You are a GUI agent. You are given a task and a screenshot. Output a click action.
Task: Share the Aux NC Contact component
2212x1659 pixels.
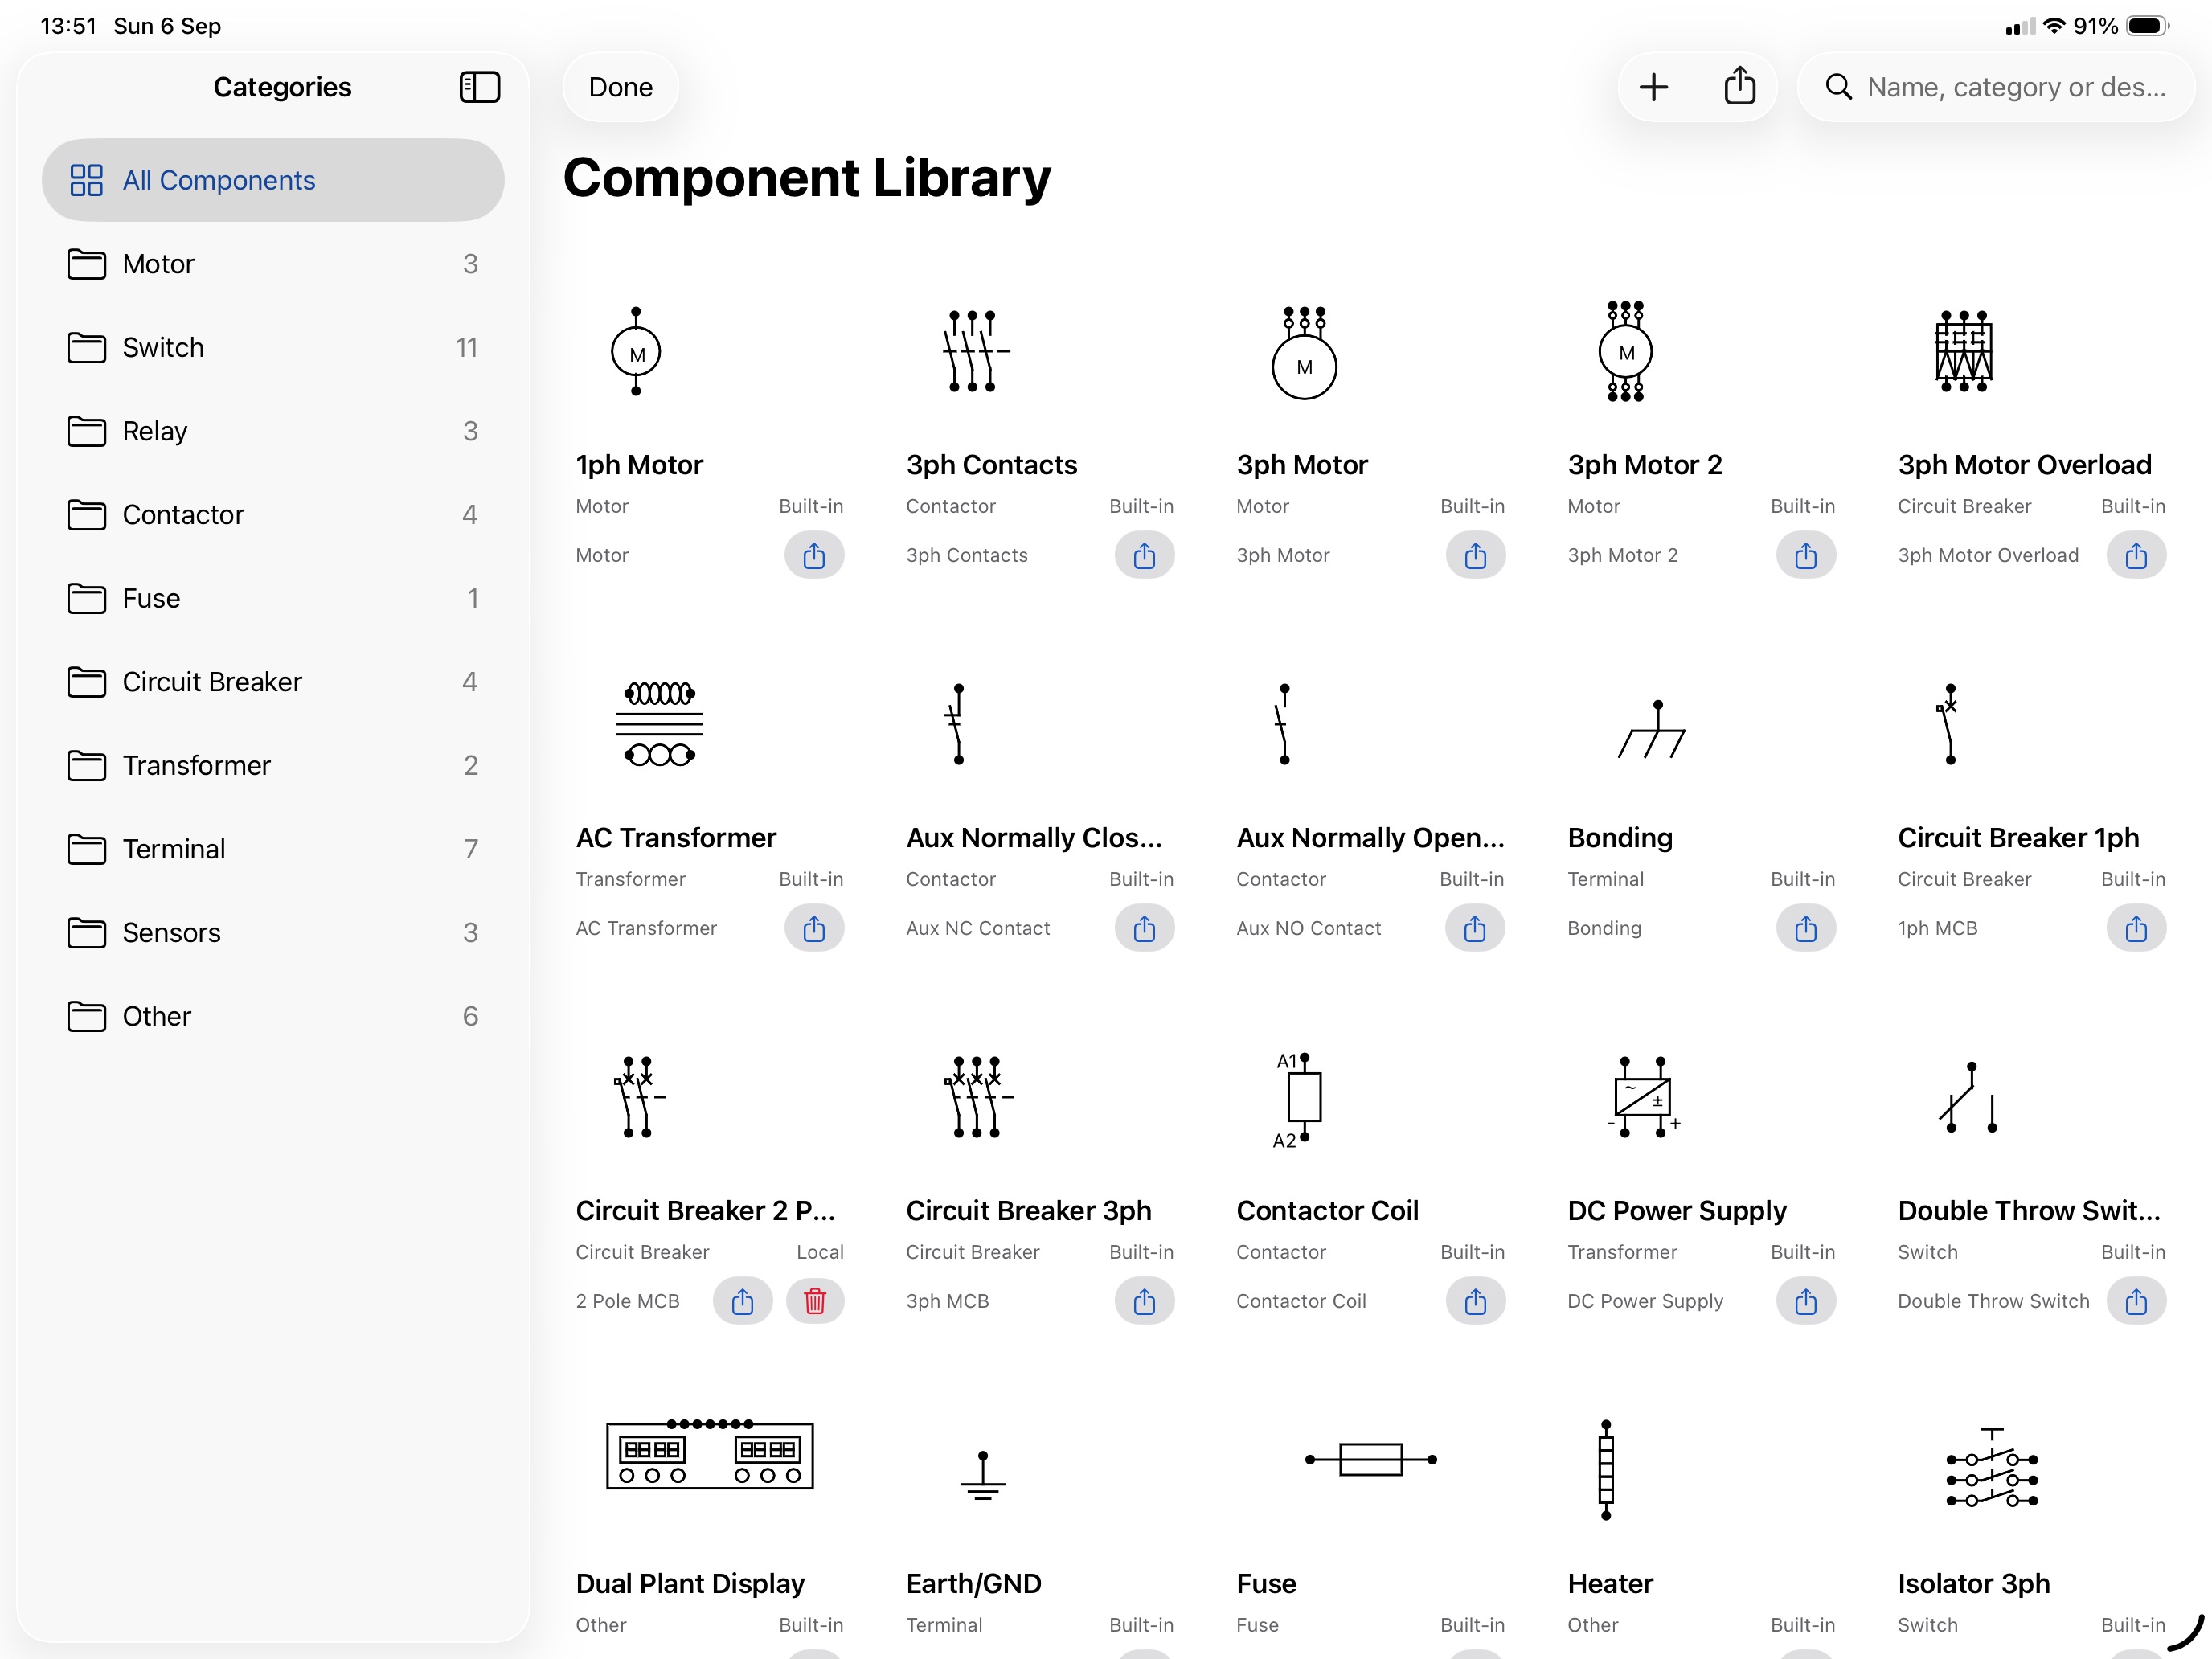(x=1144, y=928)
